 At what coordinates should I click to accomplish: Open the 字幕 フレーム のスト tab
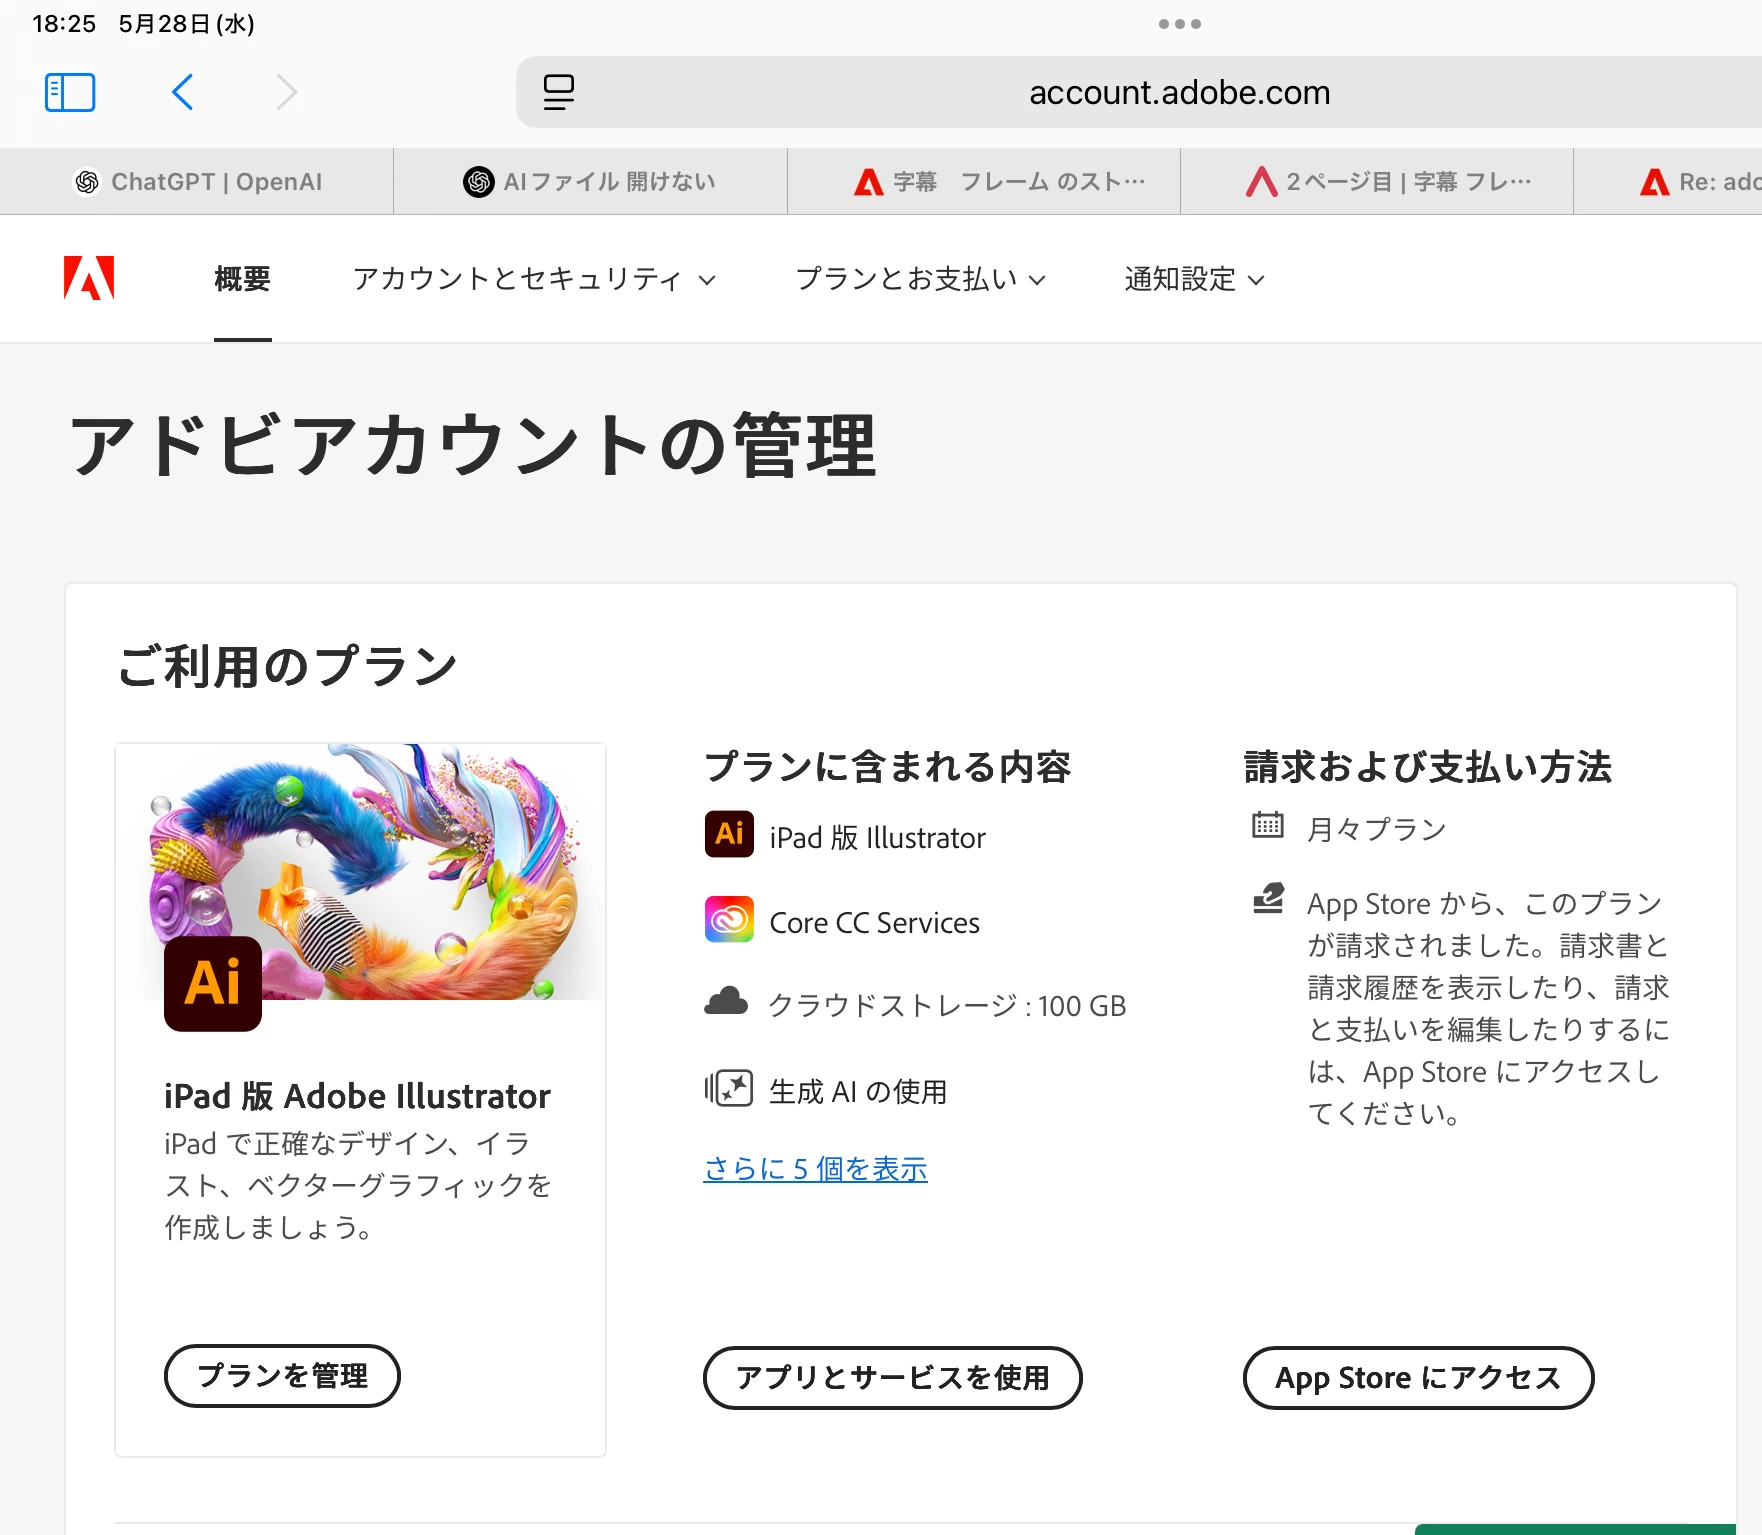[x=984, y=181]
